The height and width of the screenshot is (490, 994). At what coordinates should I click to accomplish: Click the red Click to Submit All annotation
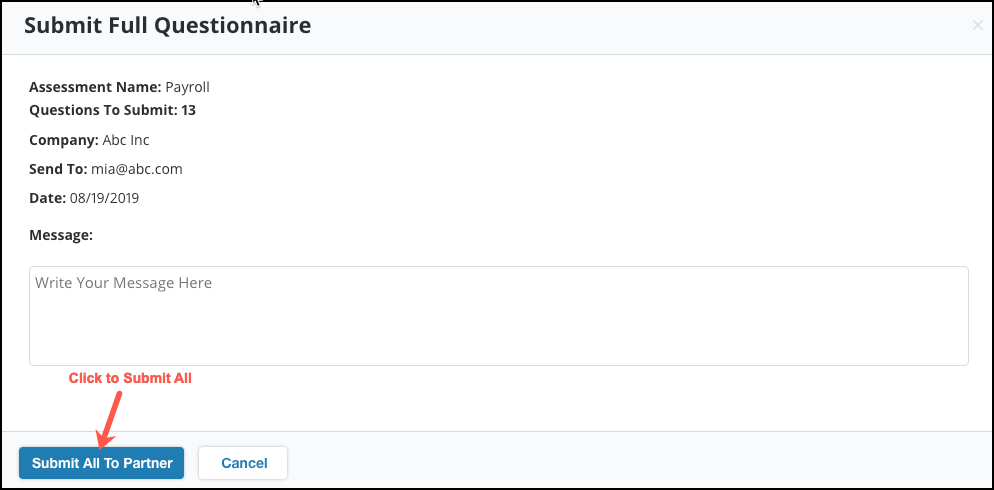click(x=130, y=378)
